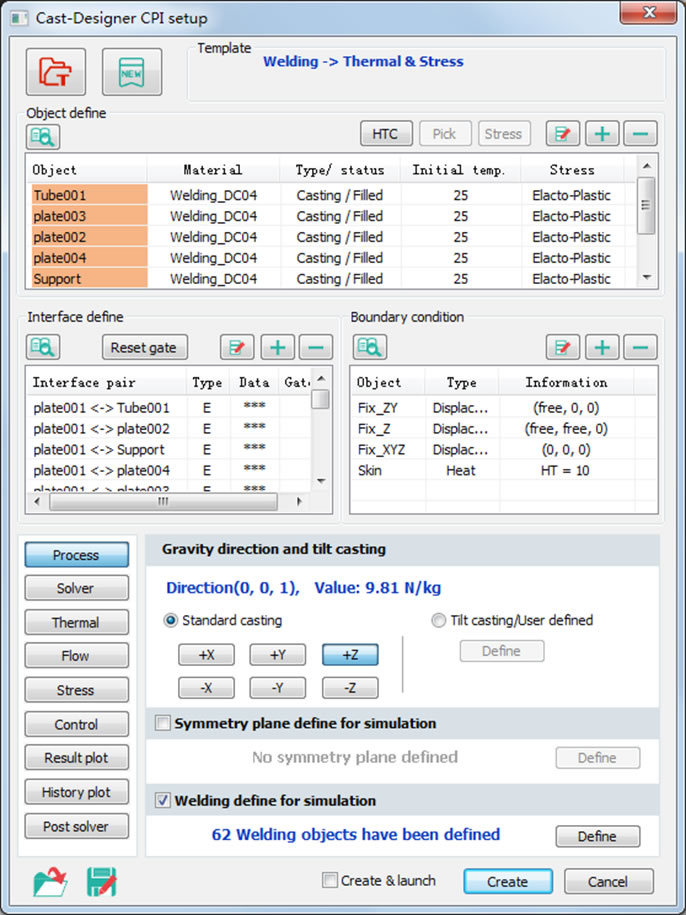Select Skin heat boundary condition row
Viewport: 686px width, 915px height.
pos(504,470)
